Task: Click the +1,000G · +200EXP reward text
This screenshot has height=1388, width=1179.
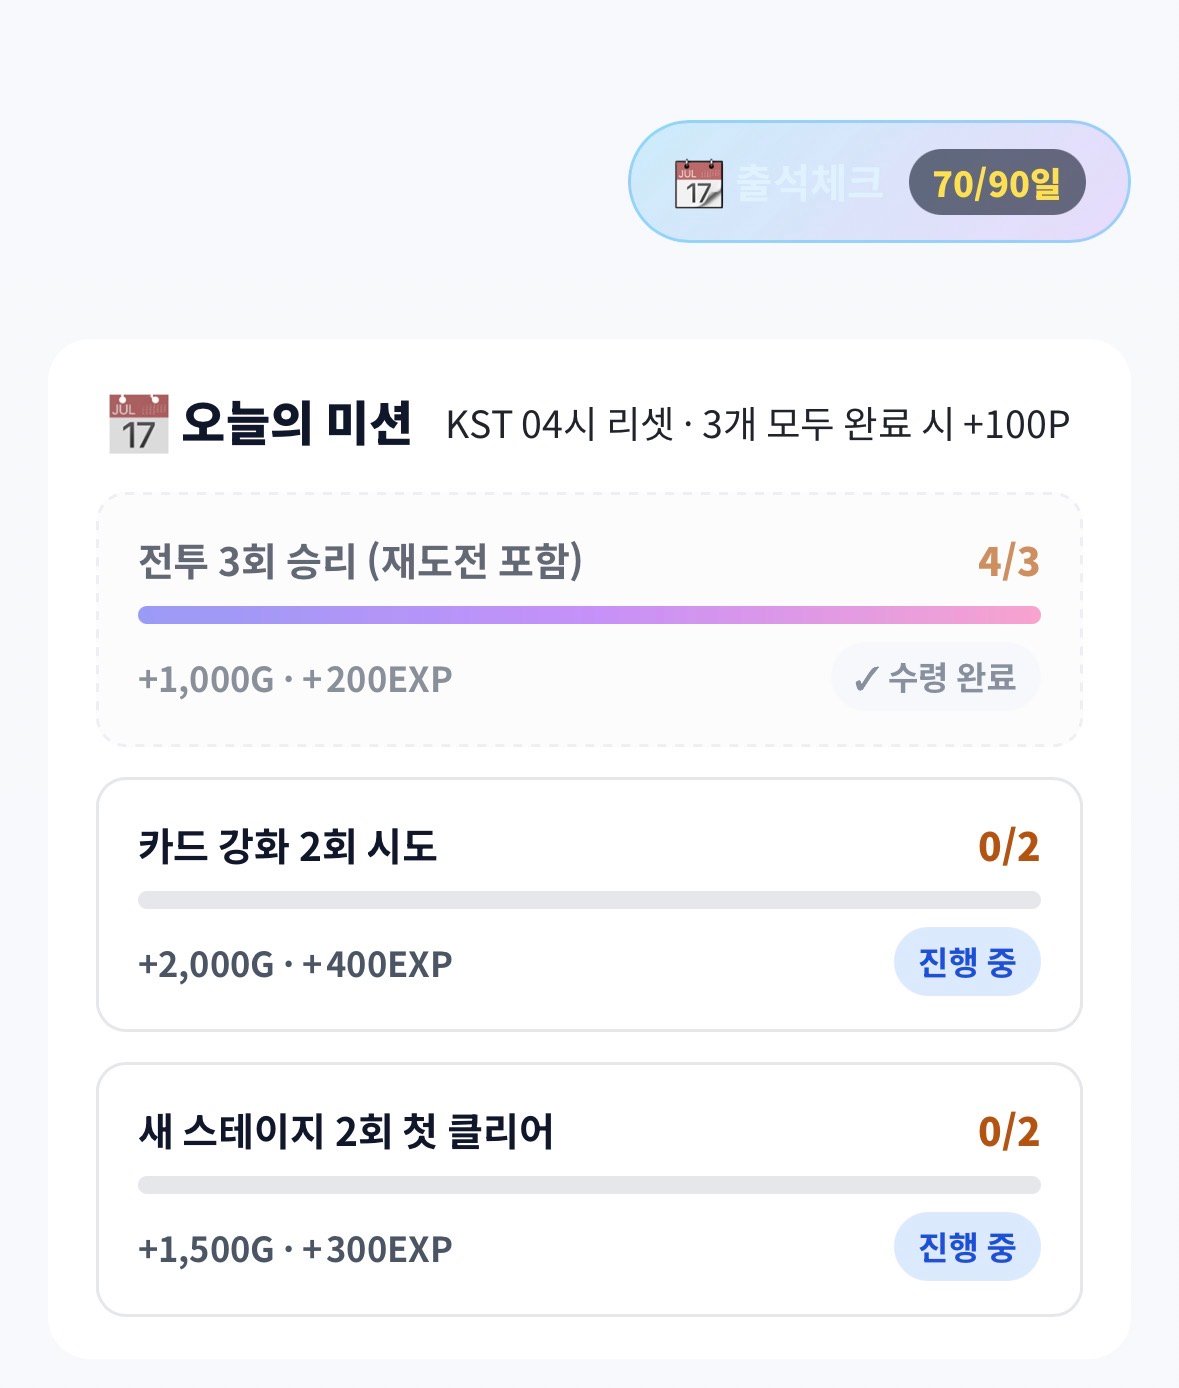Action: pos(295,680)
